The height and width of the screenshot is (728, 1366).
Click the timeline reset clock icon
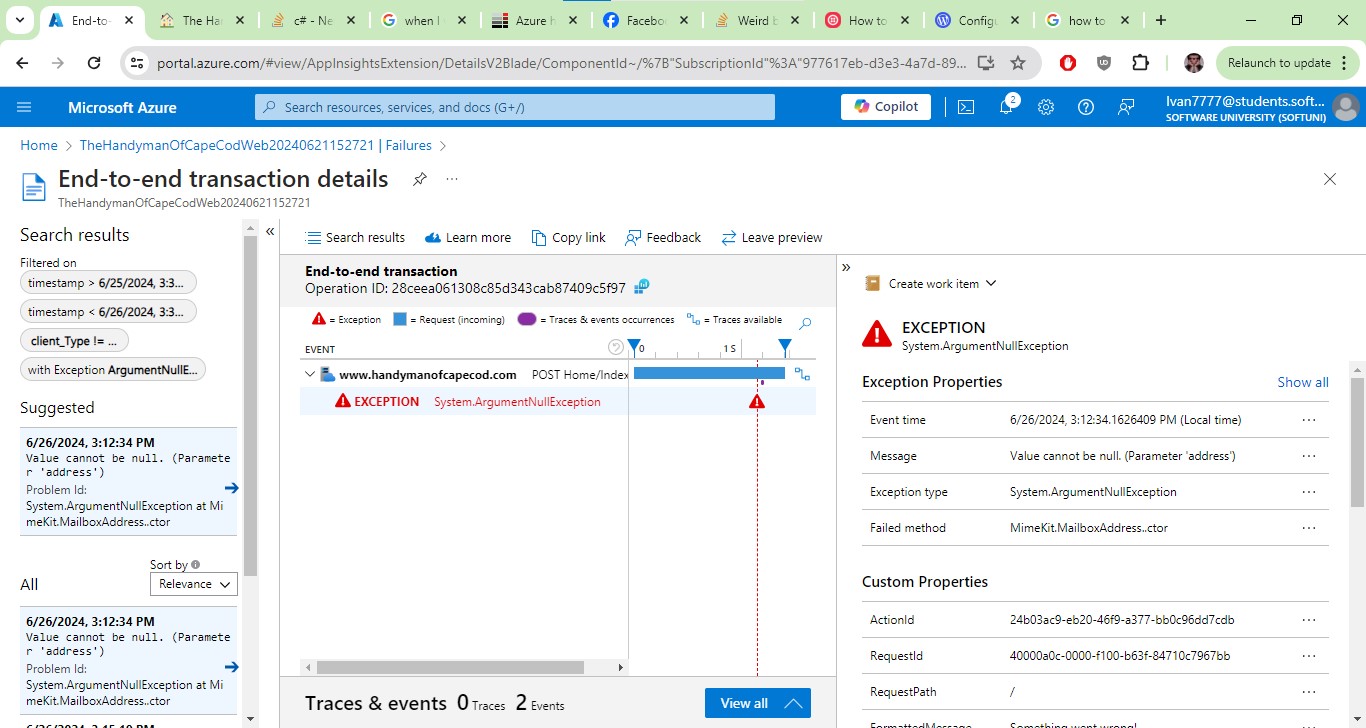(x=616, y=348)
